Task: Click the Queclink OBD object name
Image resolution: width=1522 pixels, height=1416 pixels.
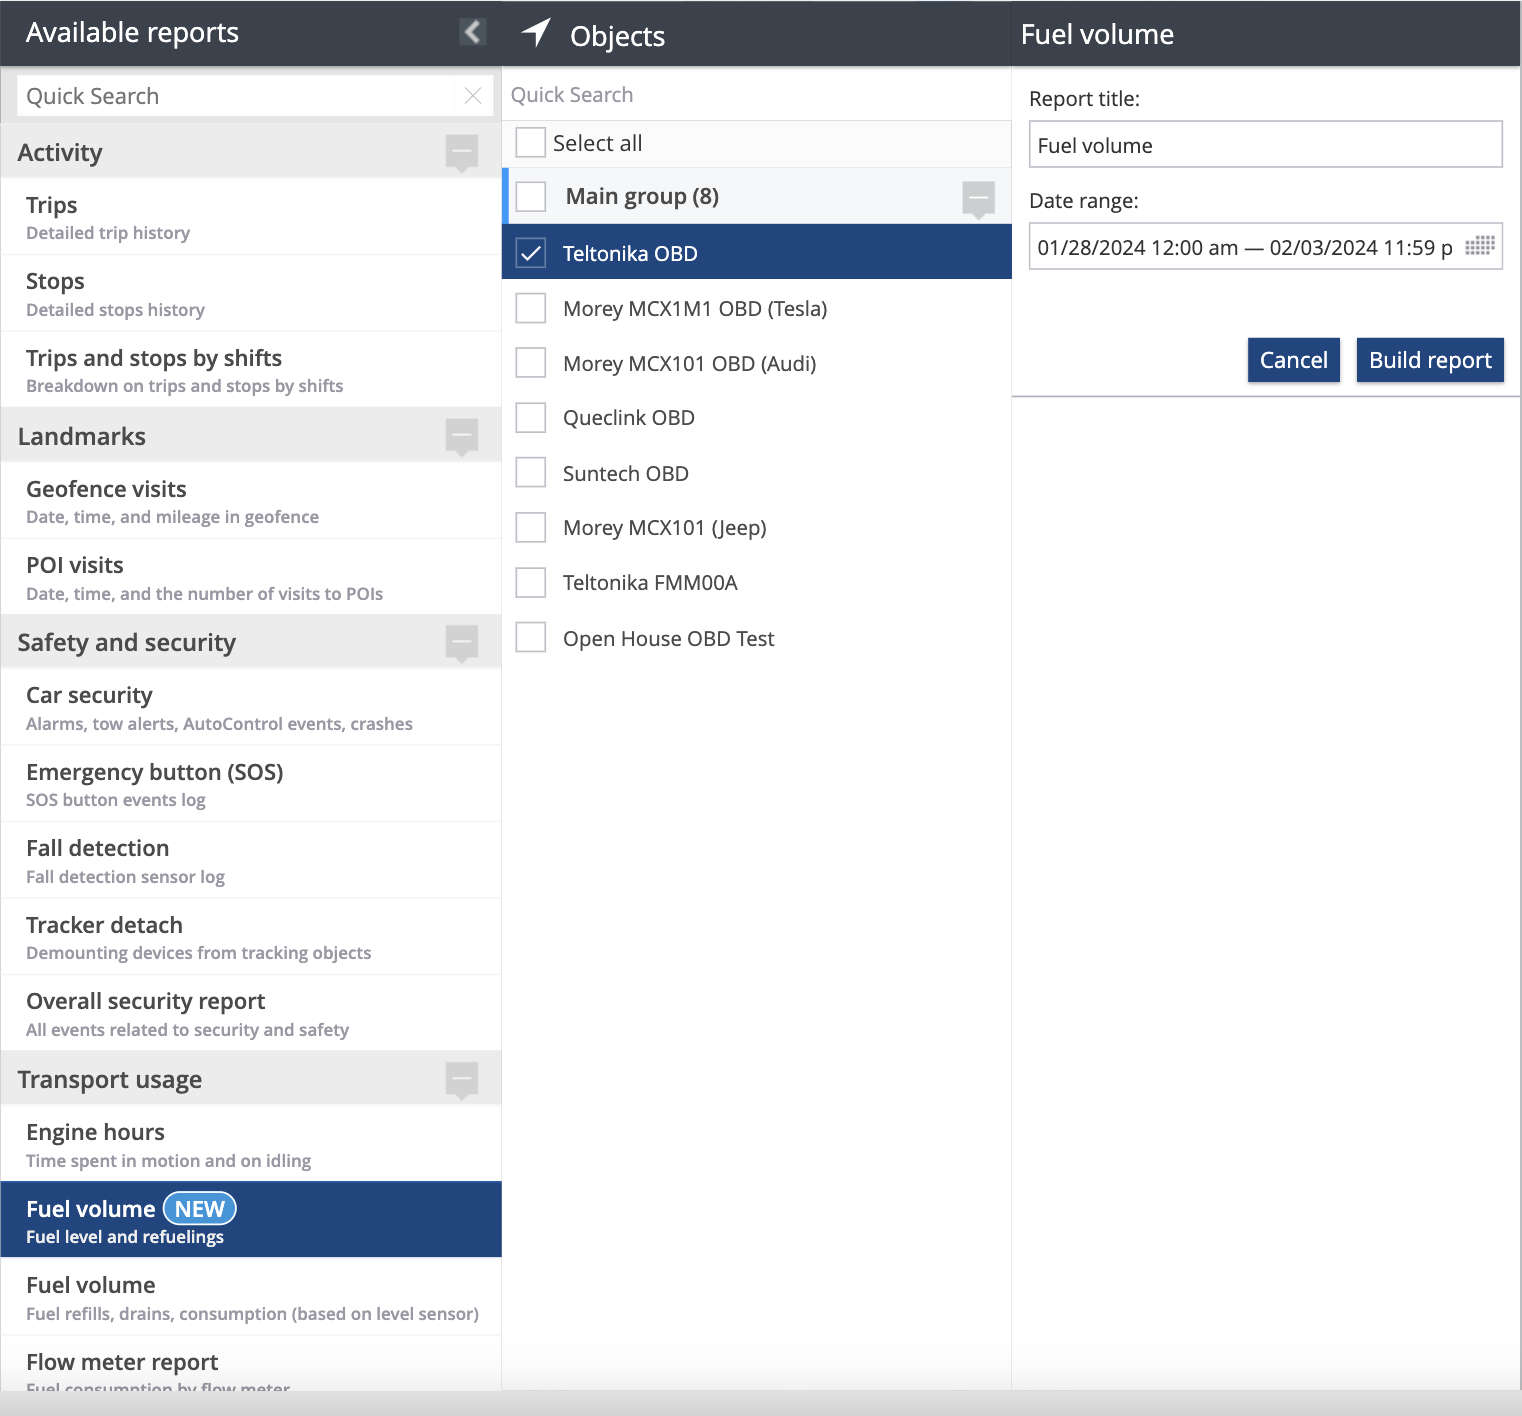Action: tap(629, 418)
